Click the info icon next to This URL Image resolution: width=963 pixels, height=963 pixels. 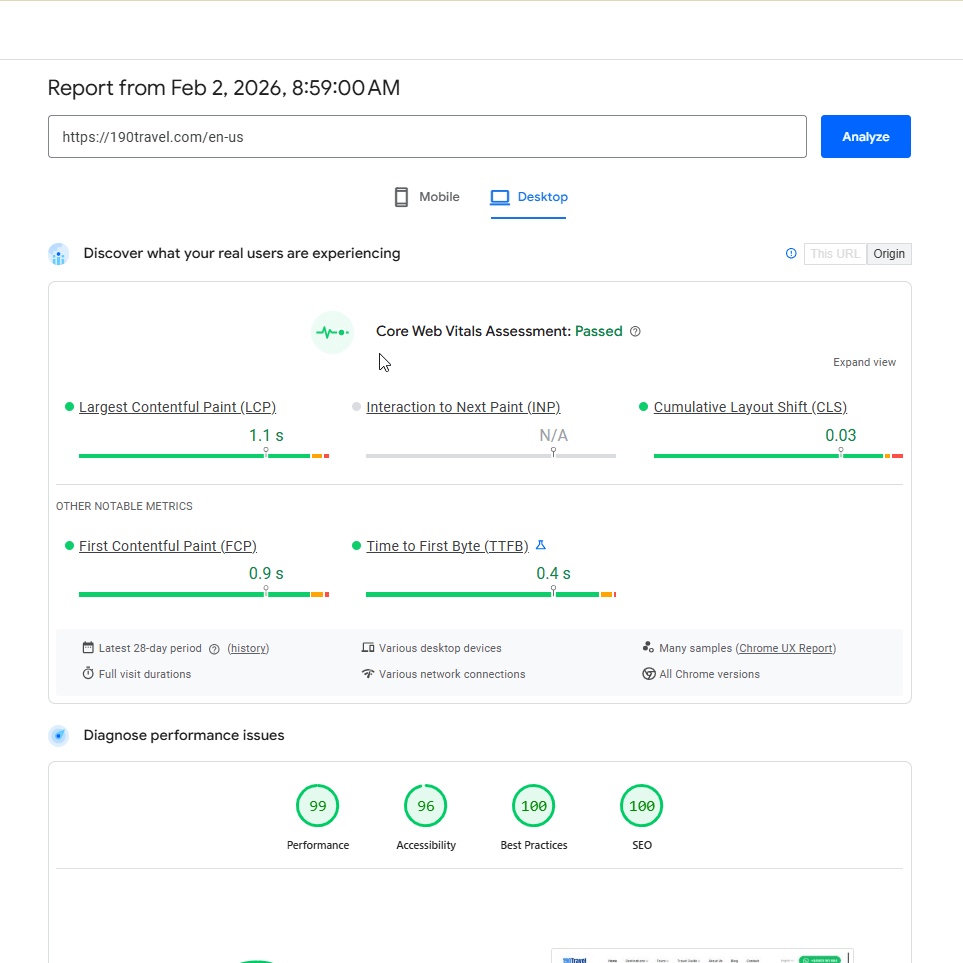click(791, 254)
